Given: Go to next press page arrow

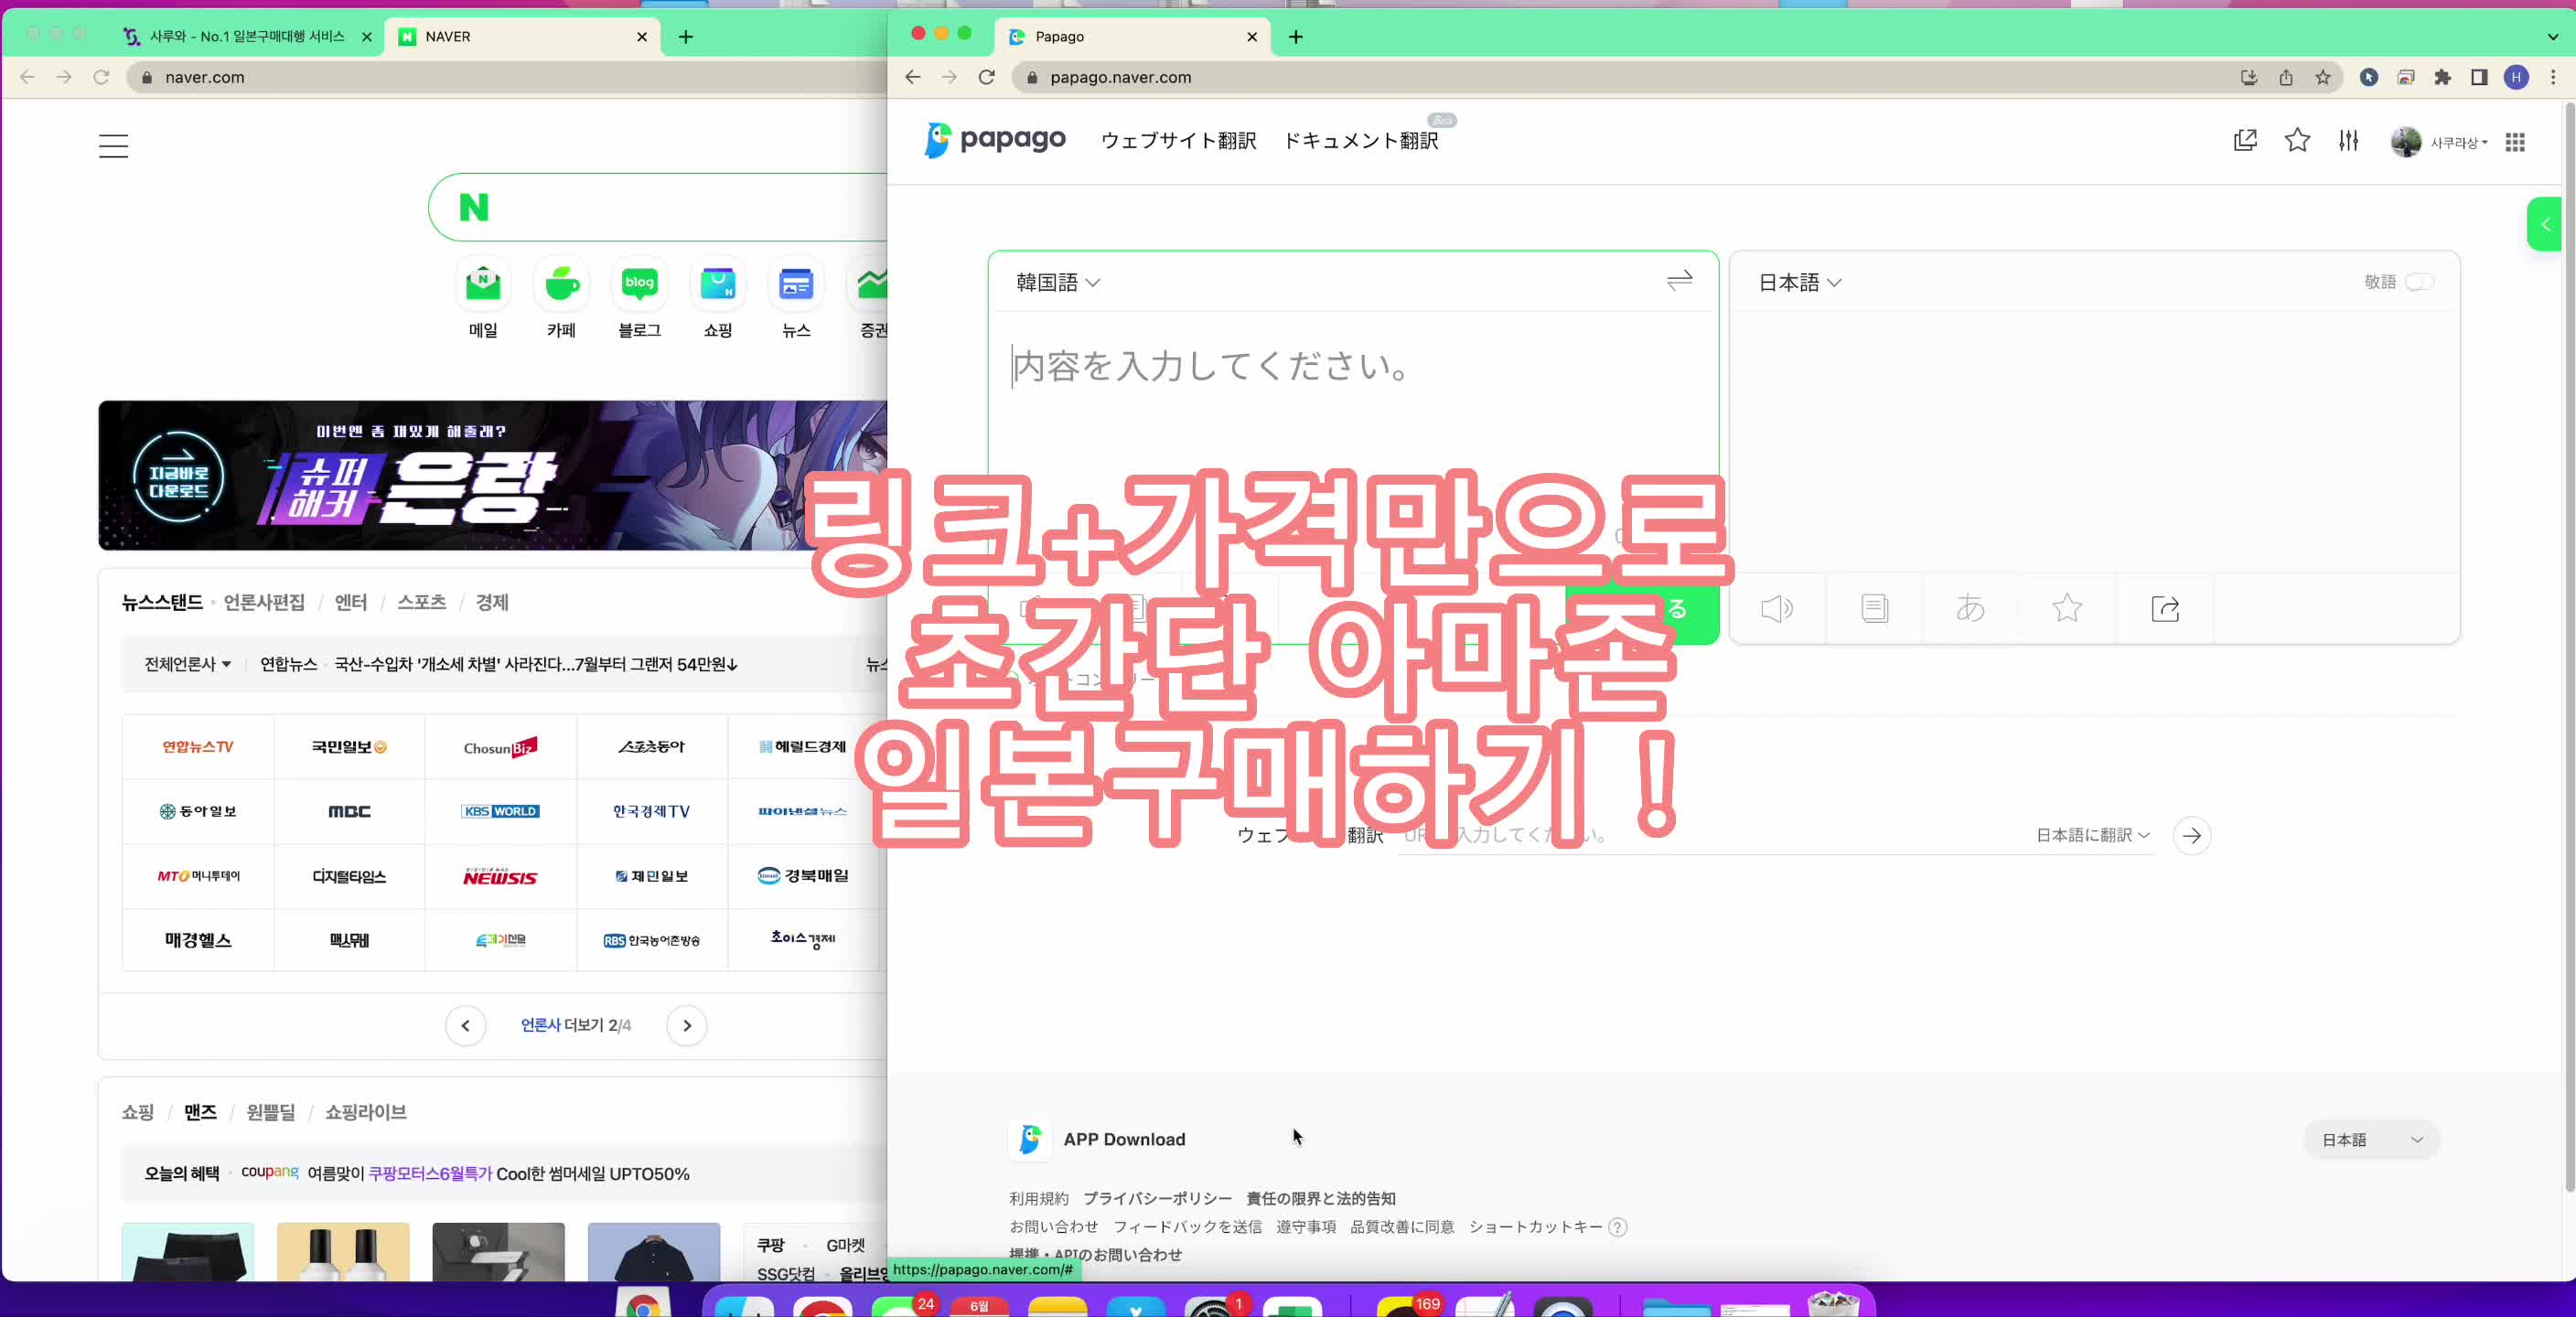Looking at the screenshot, I should click(x=686, y=1025).
